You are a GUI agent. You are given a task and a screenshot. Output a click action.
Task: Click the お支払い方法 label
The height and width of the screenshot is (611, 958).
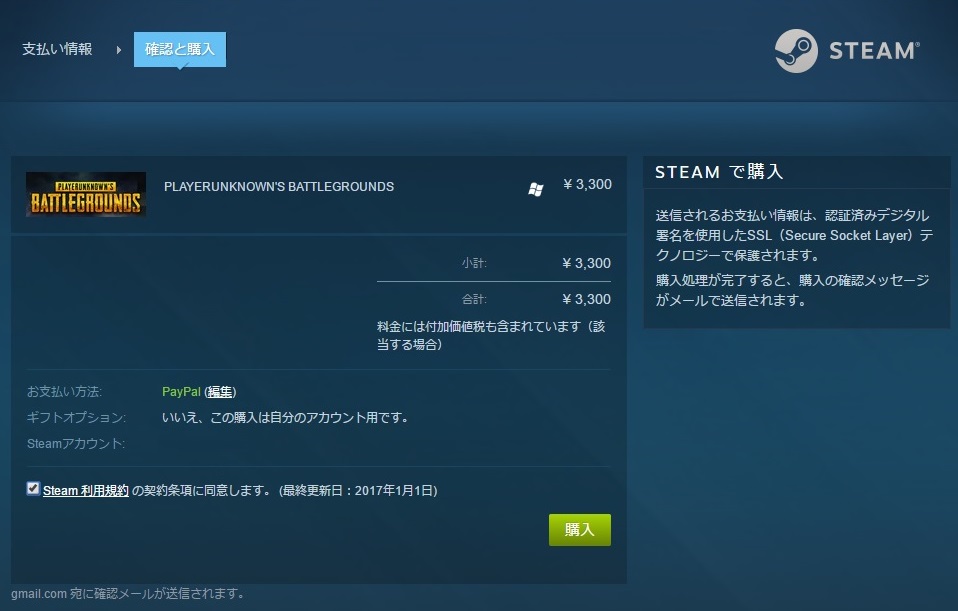(64, 392)
